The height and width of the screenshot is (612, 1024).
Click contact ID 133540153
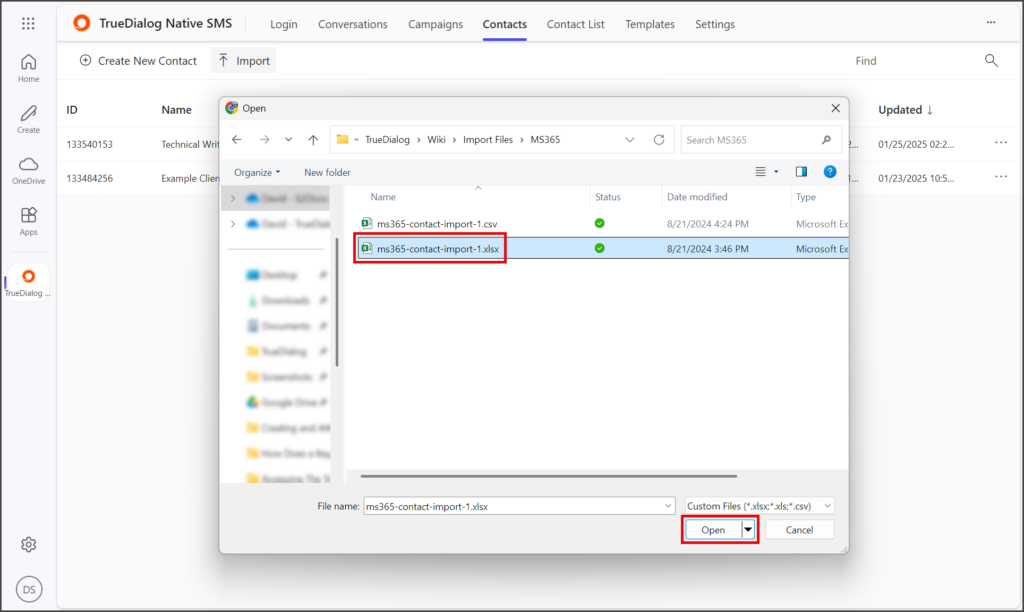[x=89, y=144]
